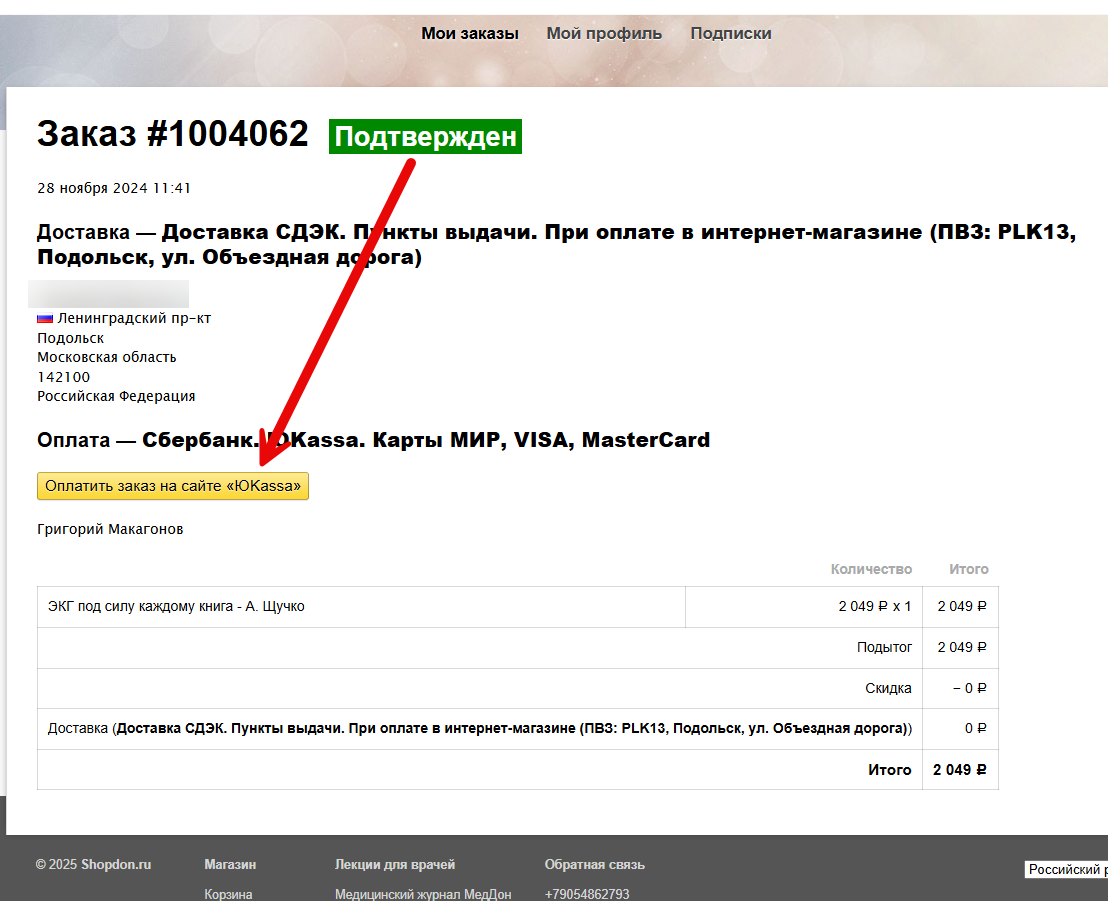Click the Количество column header
The image size is (1108, 901).
(871, 569)
